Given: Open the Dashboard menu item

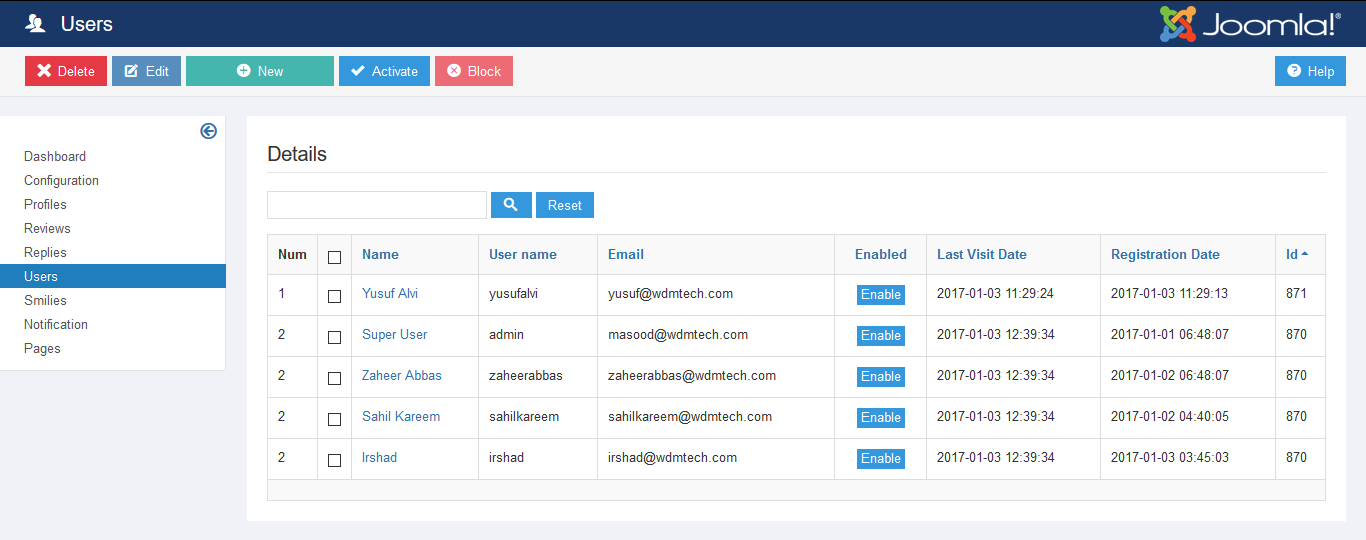Looking at the screenshot, I should (x=55, y=157).
